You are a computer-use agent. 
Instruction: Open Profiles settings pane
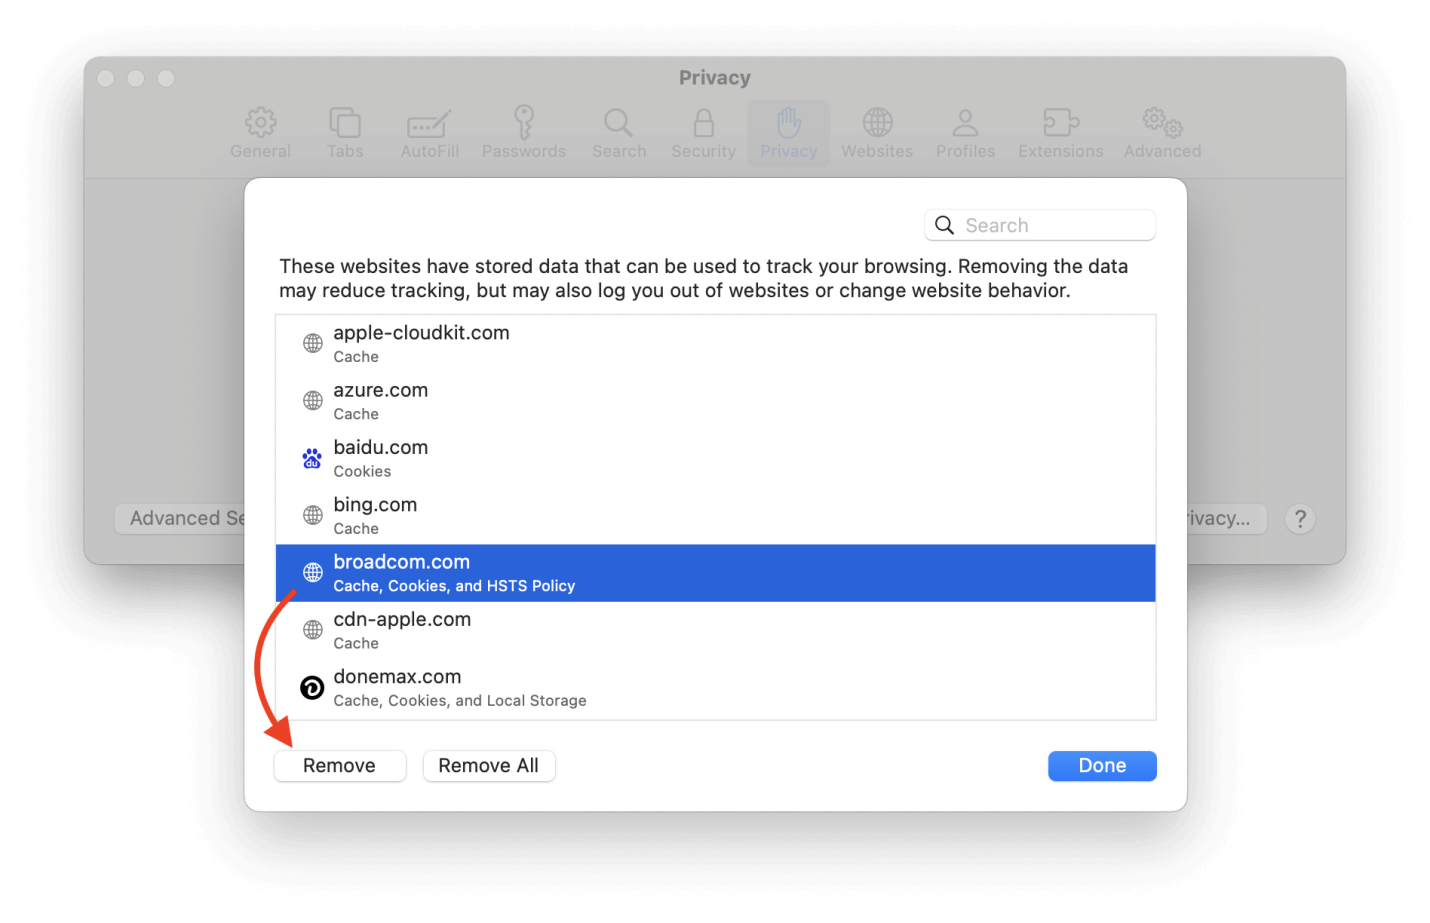click(x=964, y=132)
